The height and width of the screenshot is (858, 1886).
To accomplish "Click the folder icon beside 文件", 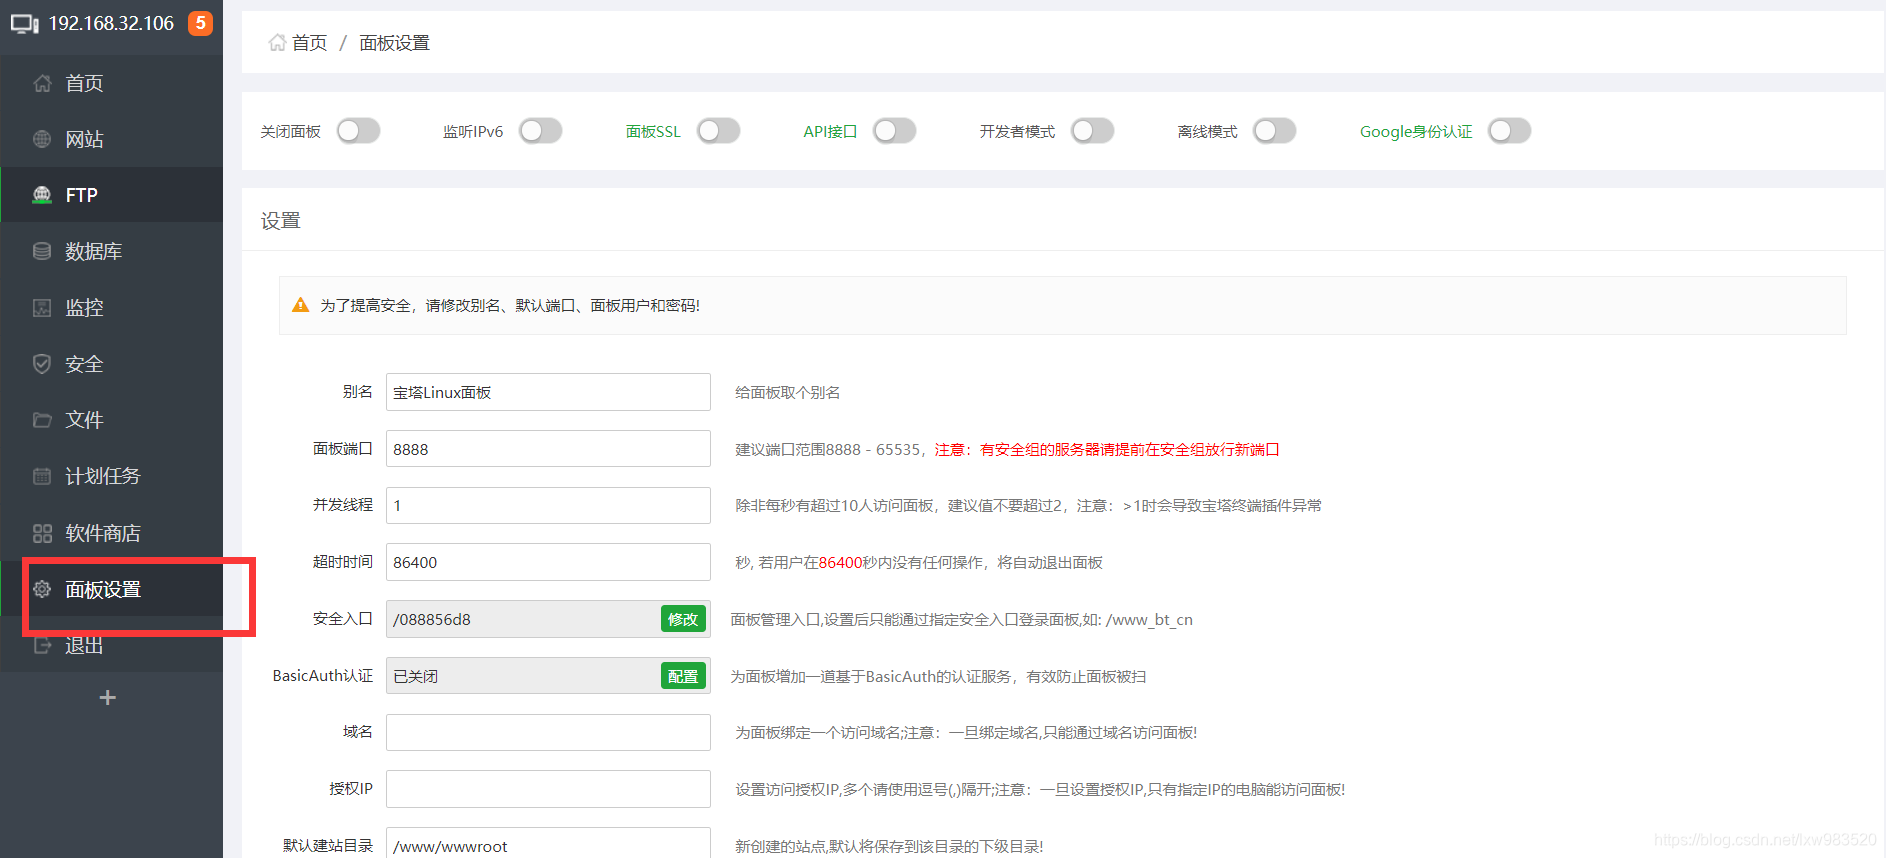I will click(42, 420).
